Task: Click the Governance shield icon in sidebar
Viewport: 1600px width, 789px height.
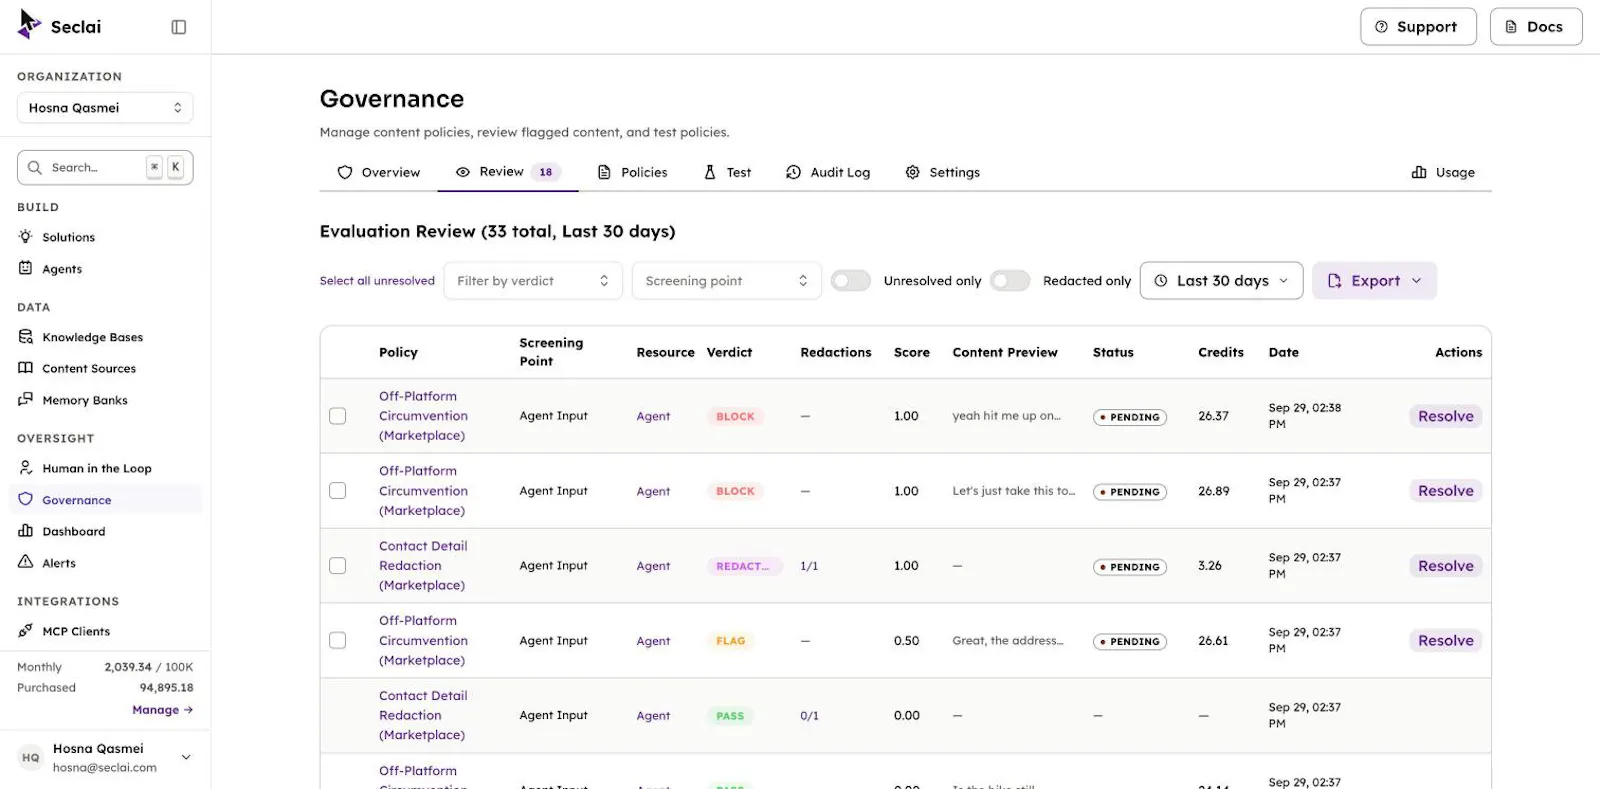Action: point(26,500)
